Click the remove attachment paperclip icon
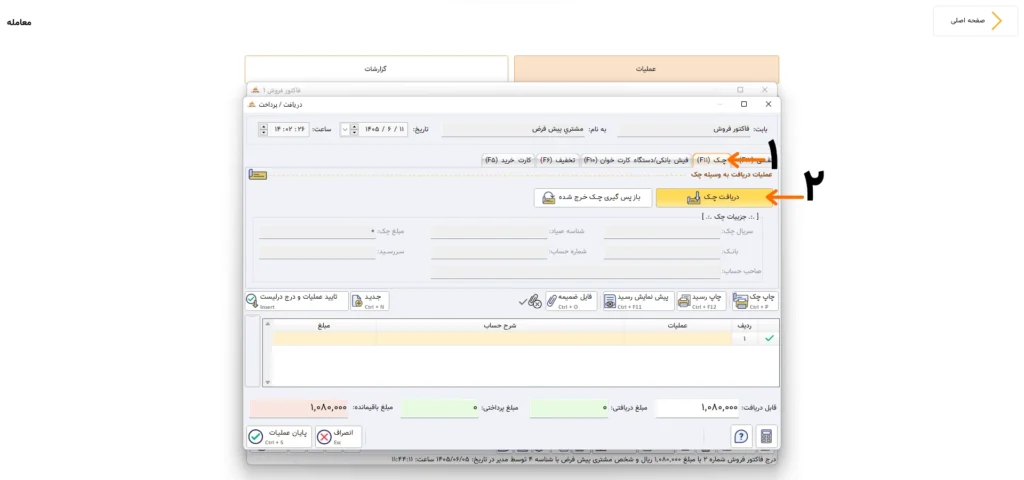The height and width of the screenshot is (480, 1024). coord(534,301)
